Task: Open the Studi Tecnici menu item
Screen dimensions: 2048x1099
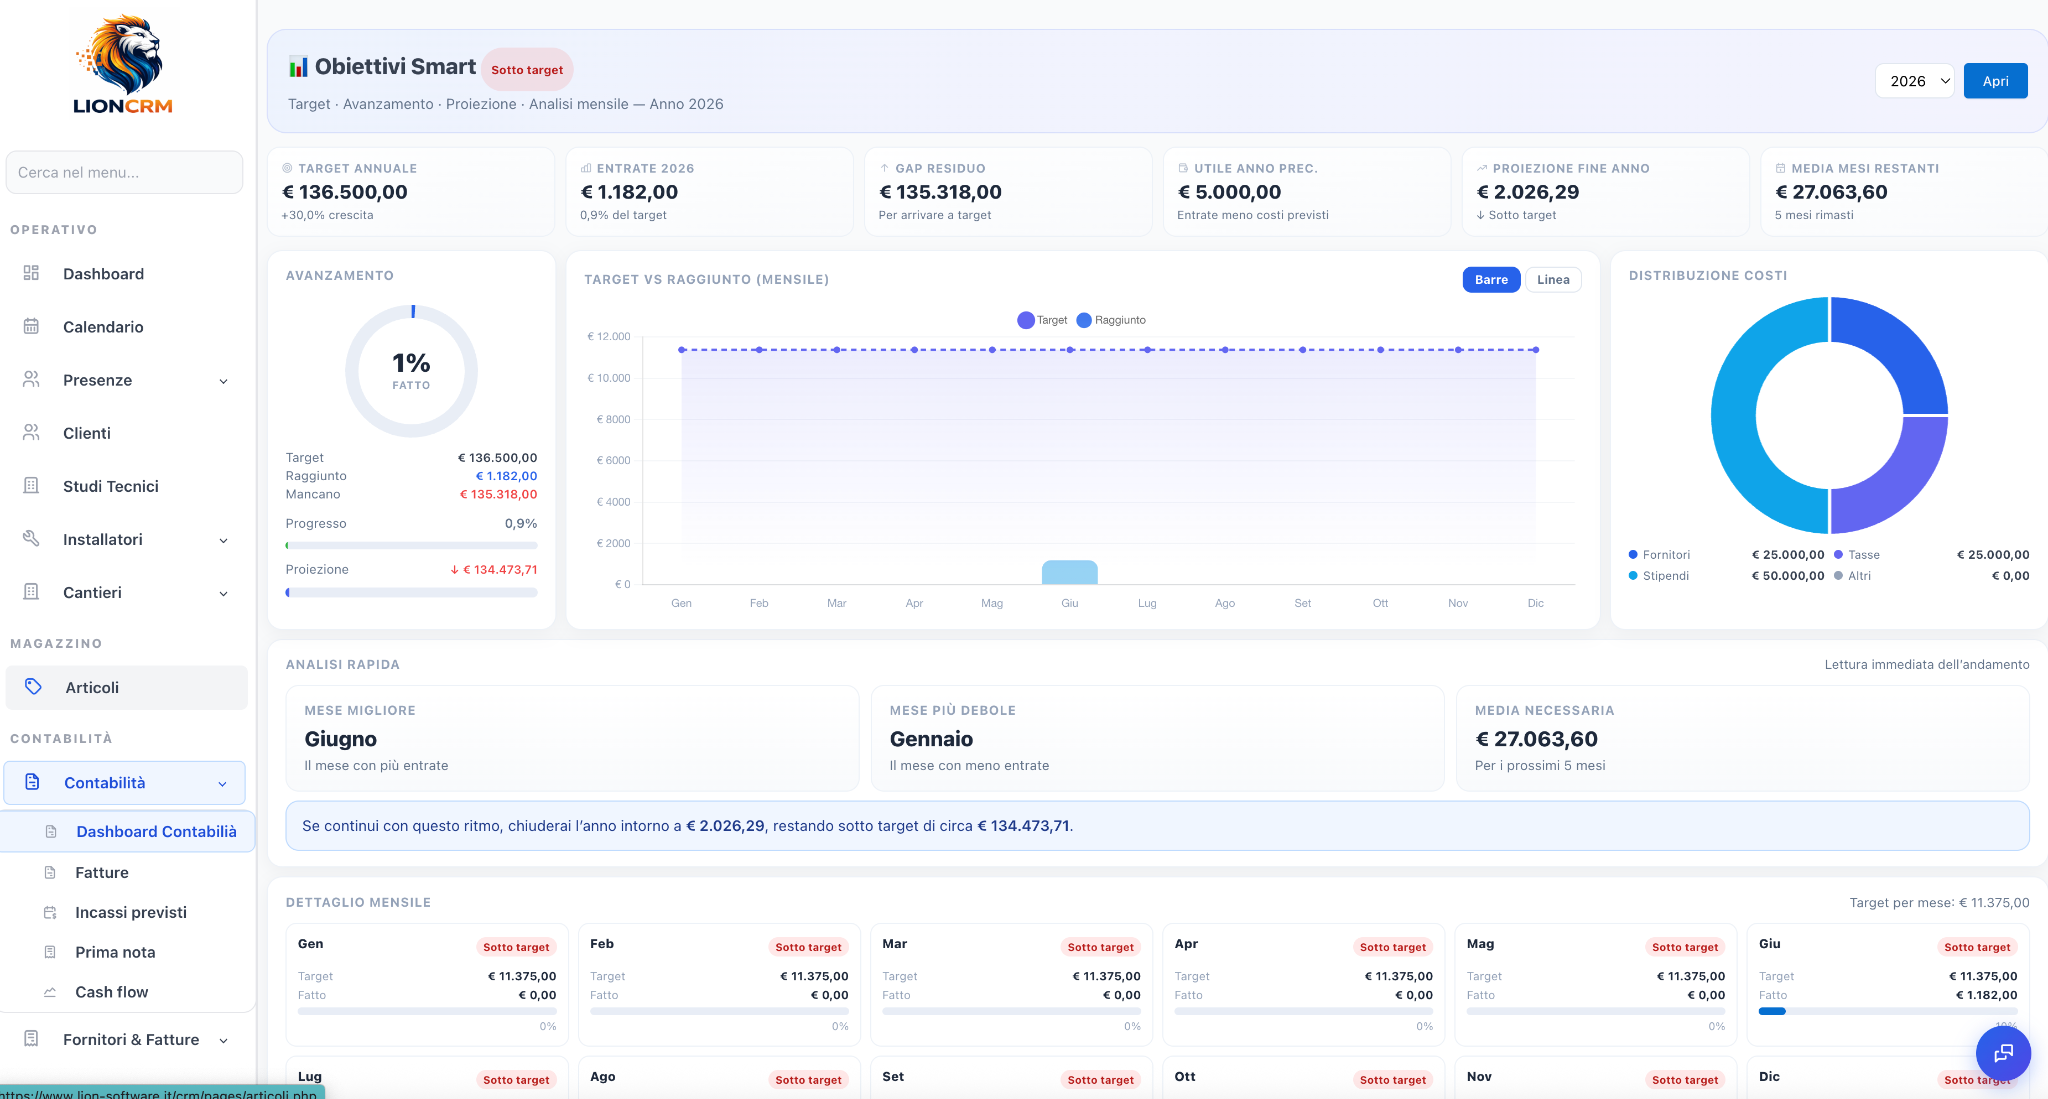Action: [125, 485]
